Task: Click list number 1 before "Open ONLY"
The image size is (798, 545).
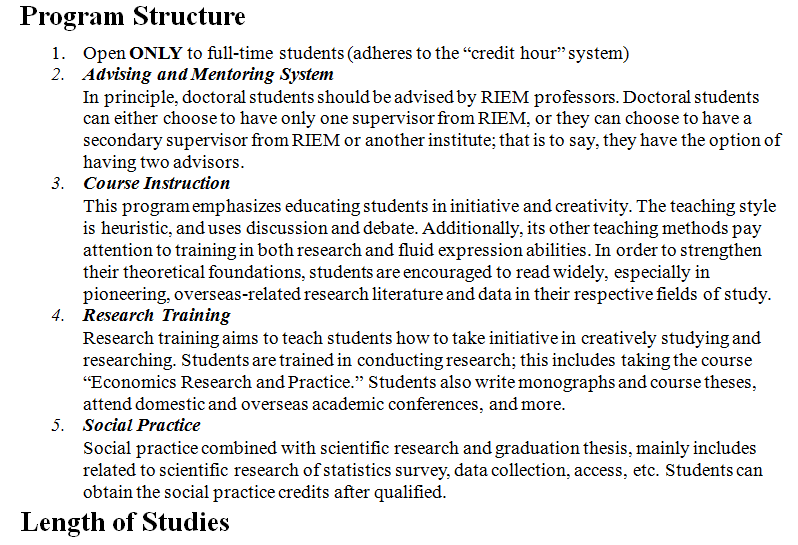Action: click(58, 52)
